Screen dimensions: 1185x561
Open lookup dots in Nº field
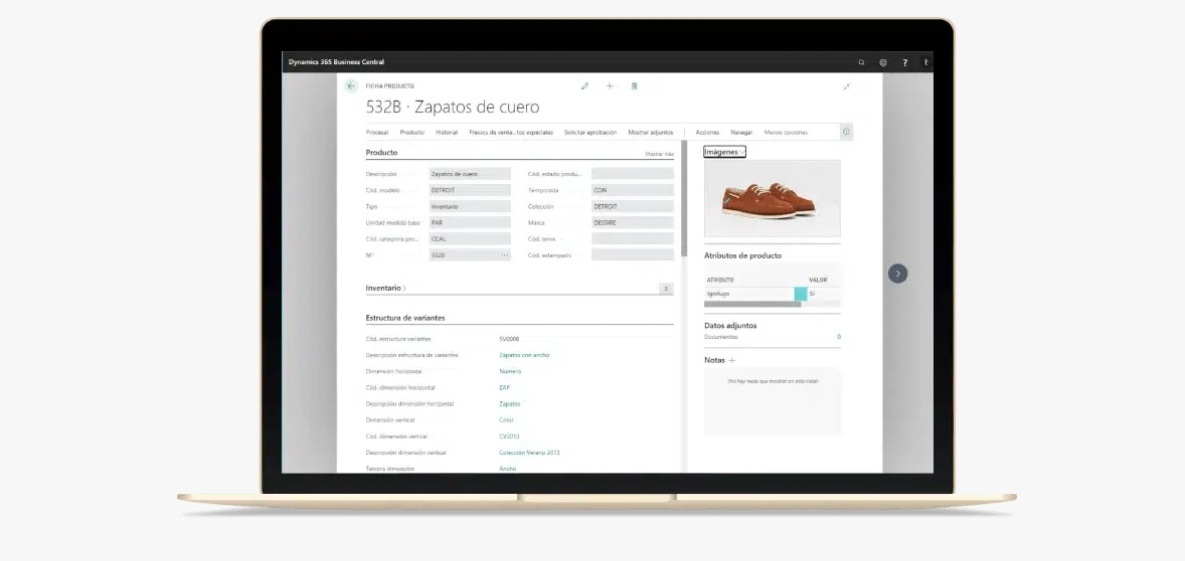(x=504, y=256)
